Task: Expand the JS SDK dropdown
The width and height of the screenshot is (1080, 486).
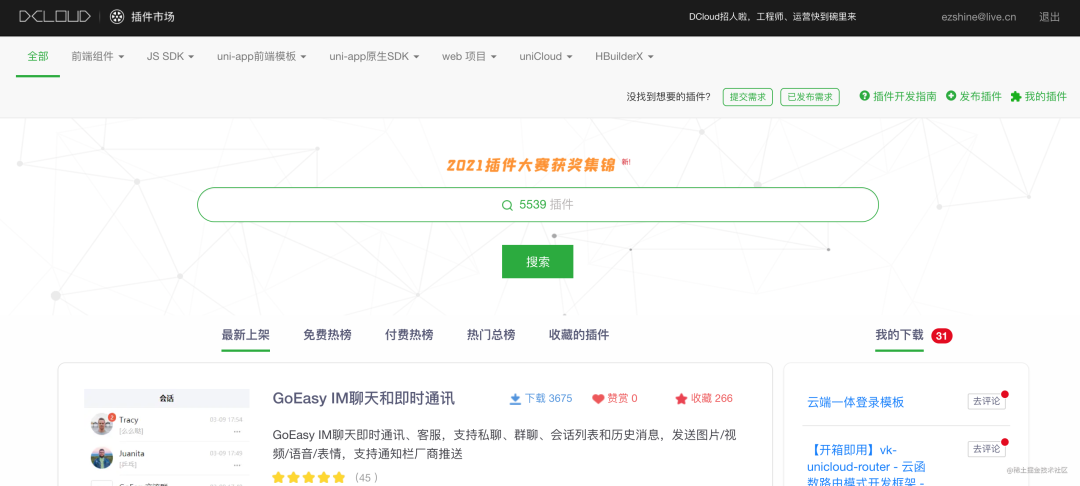Action: [x=170, y=56]
